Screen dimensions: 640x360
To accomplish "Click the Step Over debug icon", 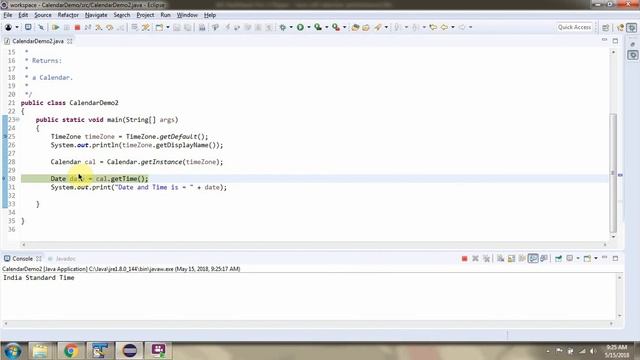I will tap(109, 27).
